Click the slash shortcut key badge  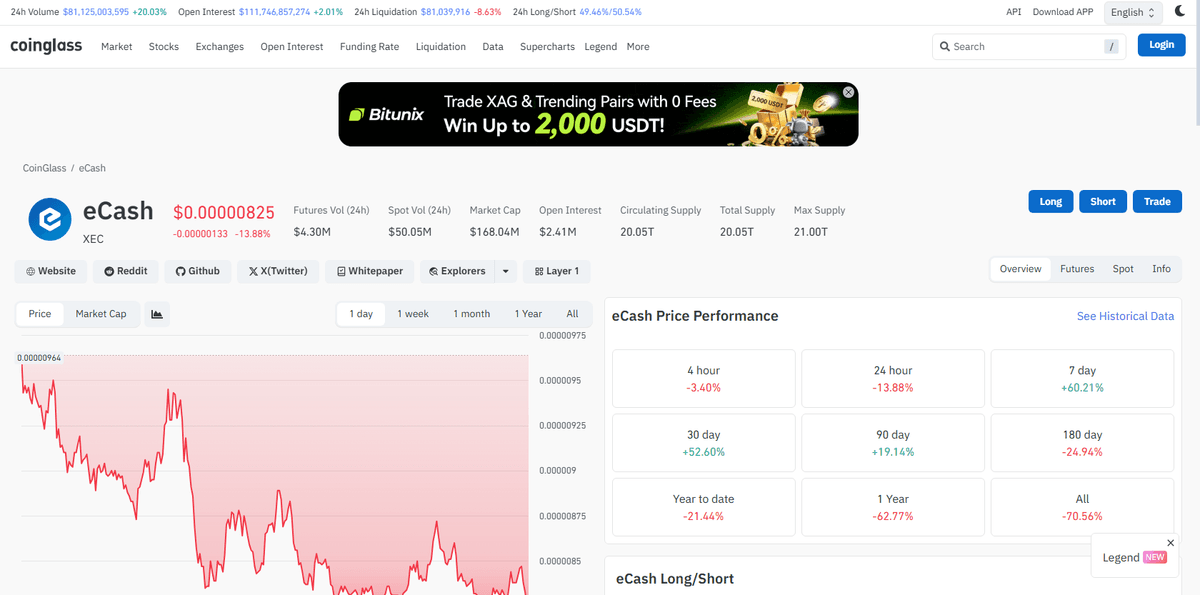(x=1111, y=46)
